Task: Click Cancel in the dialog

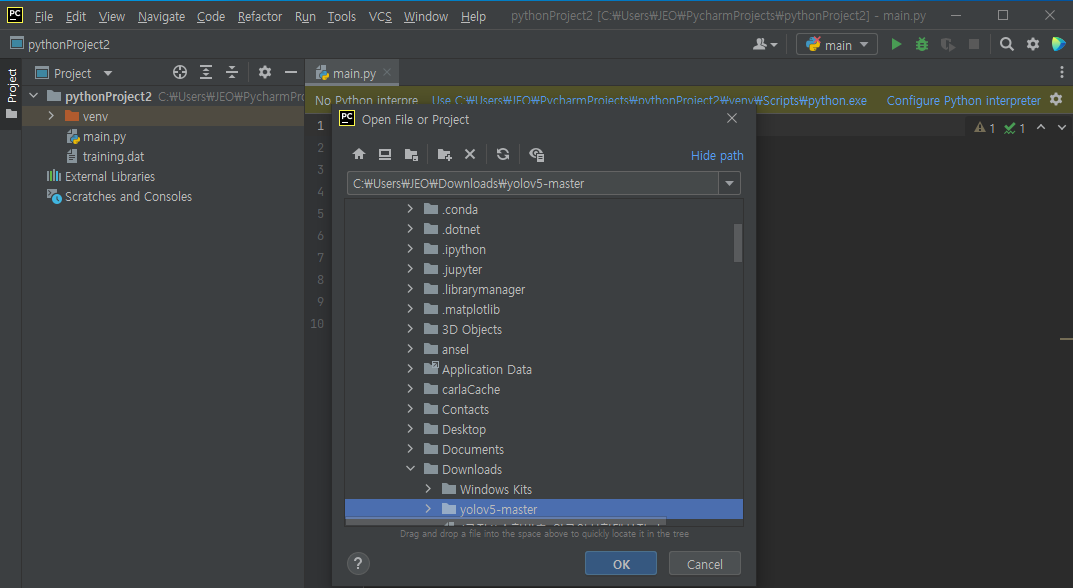Action: pos(704,563)
